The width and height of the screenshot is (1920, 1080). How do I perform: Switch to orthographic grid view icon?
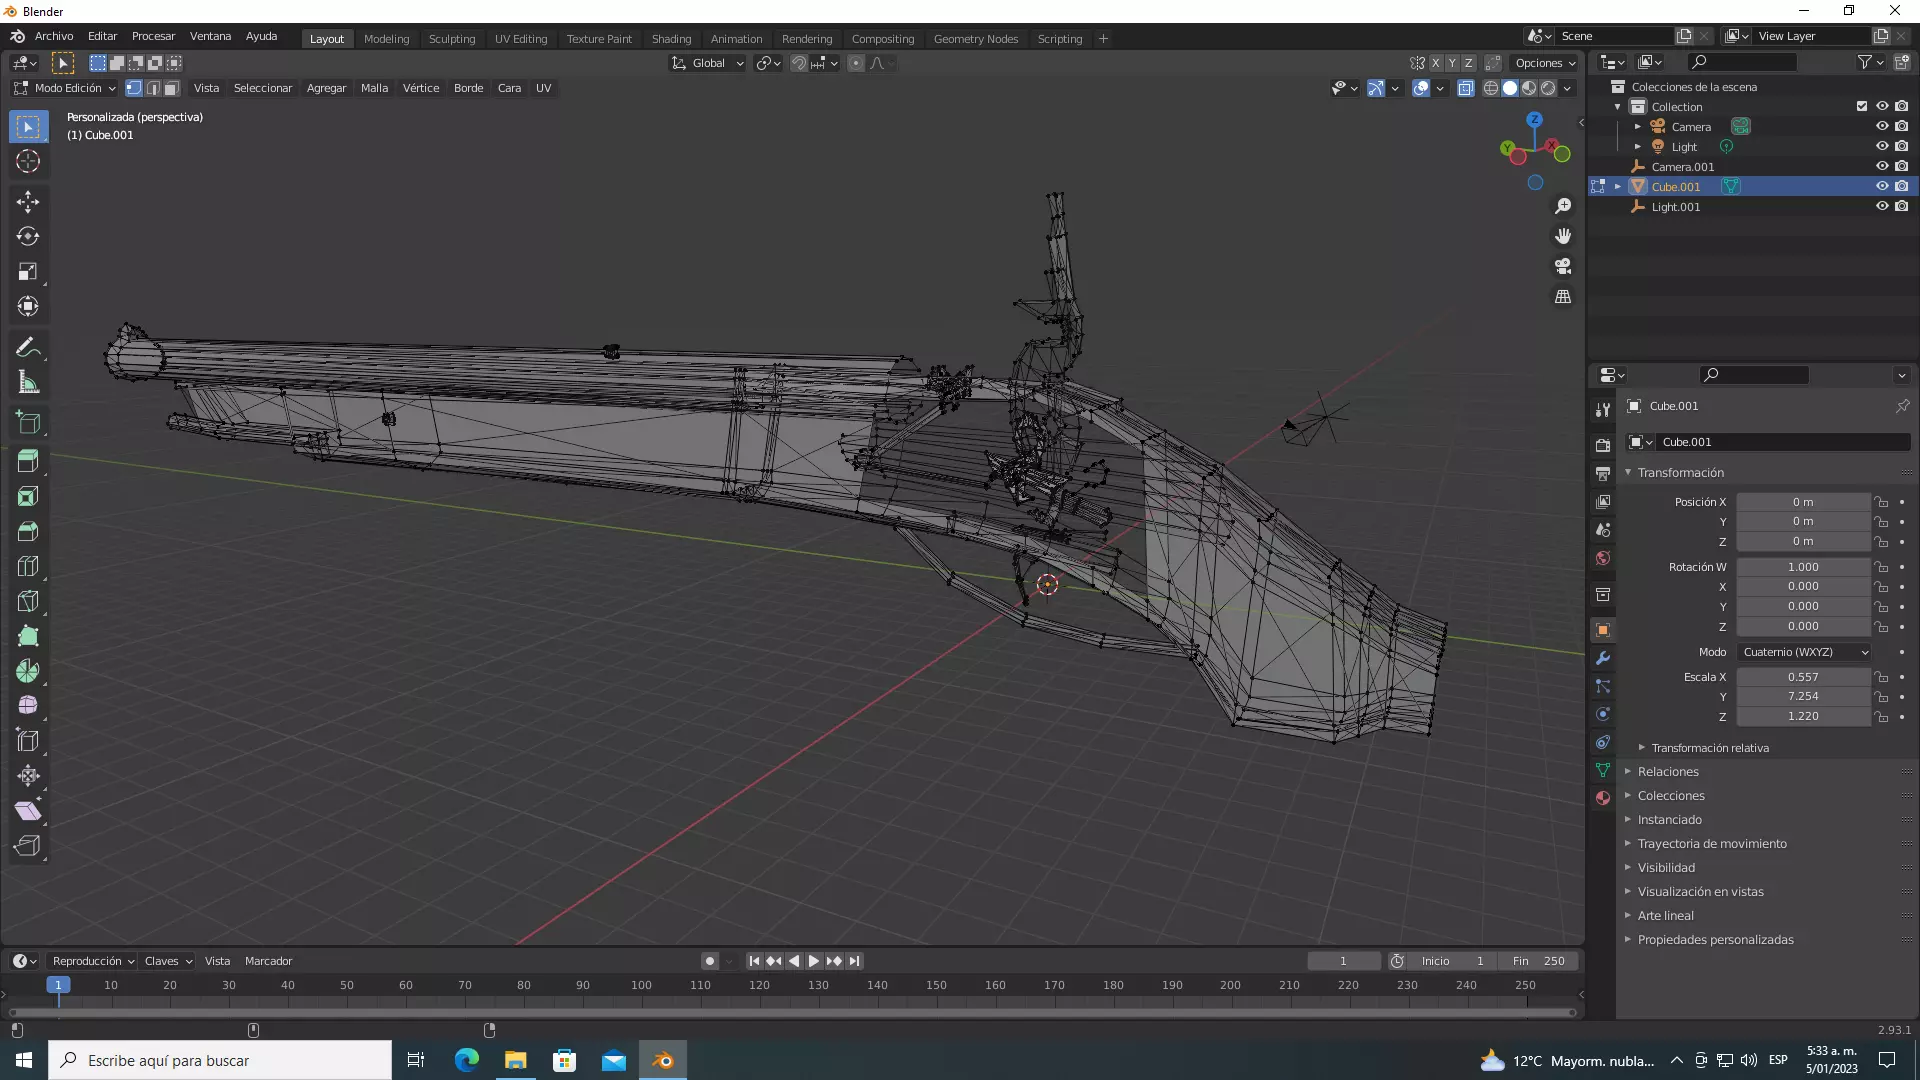tap(1563, 297)
